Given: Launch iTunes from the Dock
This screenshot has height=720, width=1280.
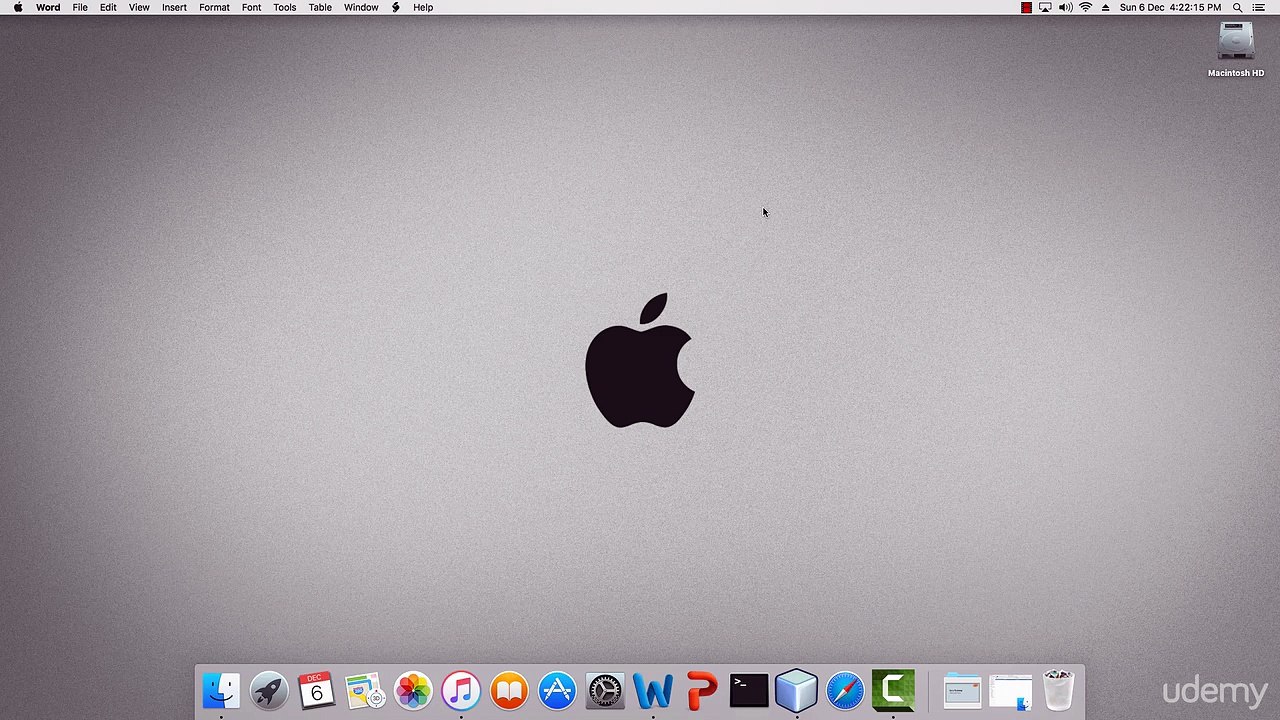Looking at the screenshot, I should (x=461, y=691).
